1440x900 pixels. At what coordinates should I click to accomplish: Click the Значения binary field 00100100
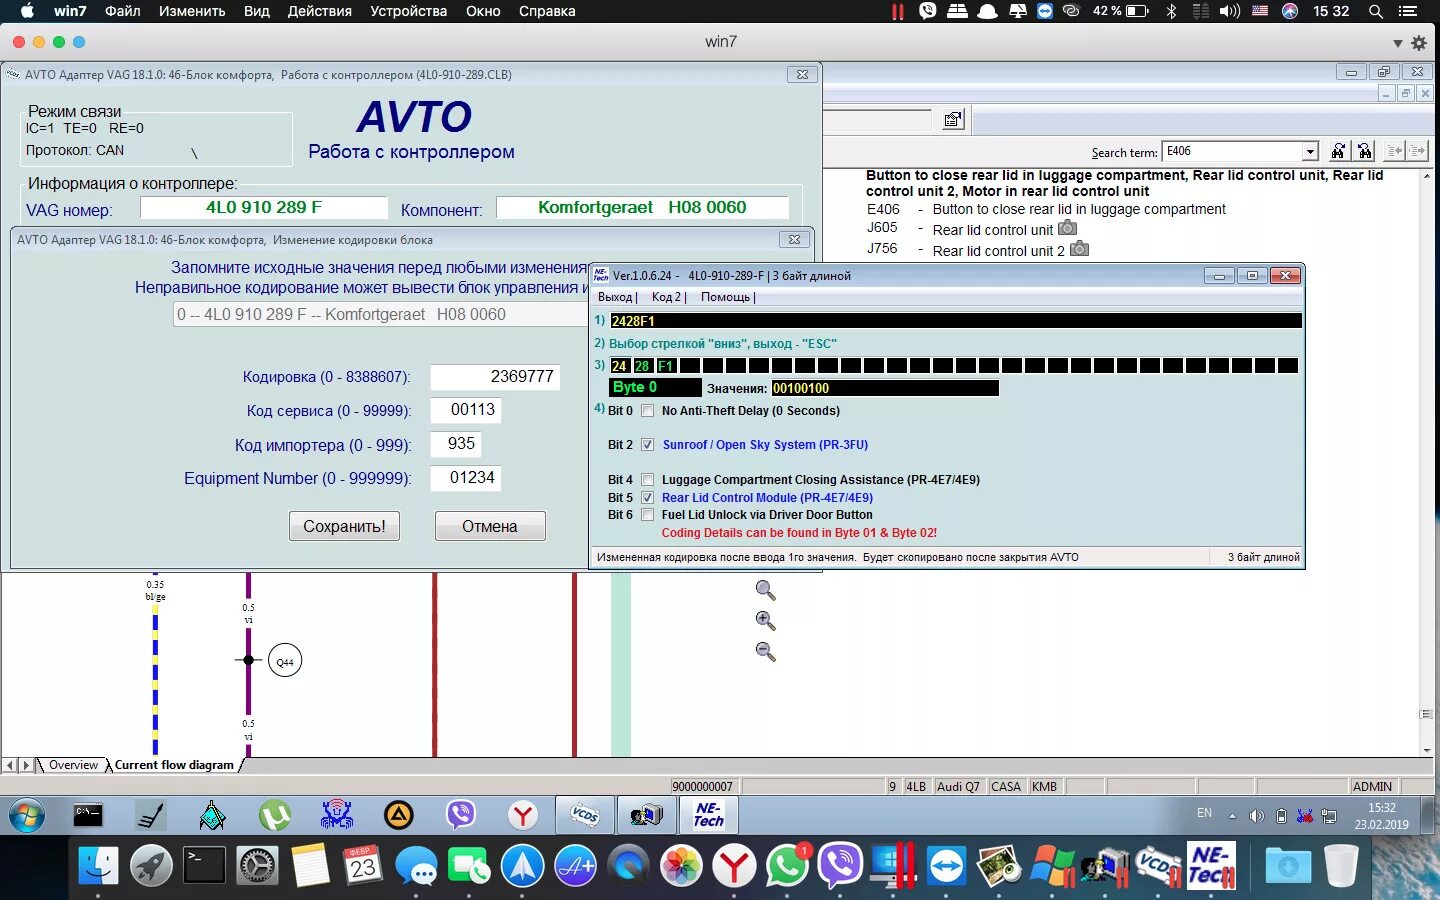point(884,388)
